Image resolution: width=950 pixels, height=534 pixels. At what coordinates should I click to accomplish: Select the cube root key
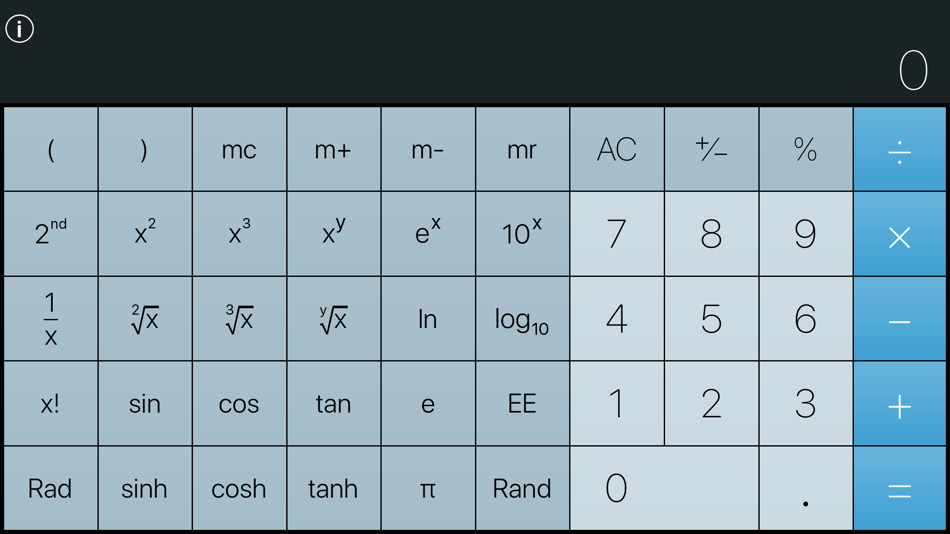239,319
